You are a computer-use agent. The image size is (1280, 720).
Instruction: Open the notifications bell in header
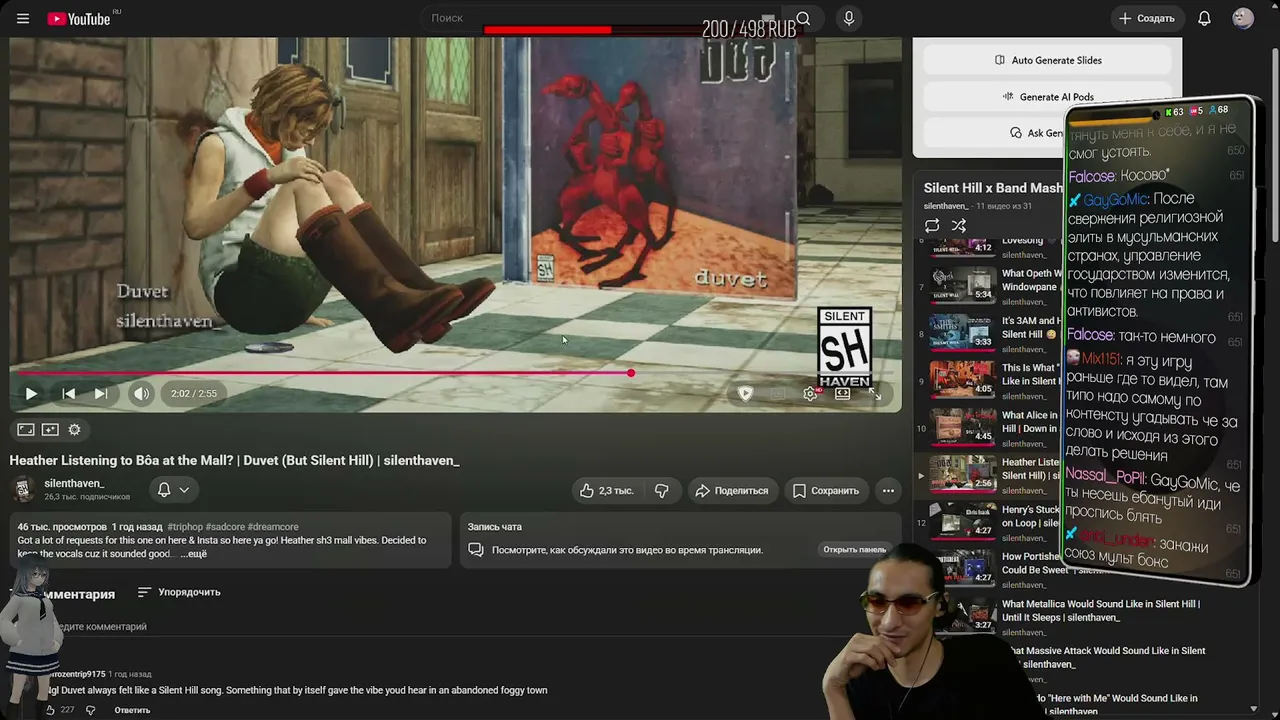coord(1204,18)
